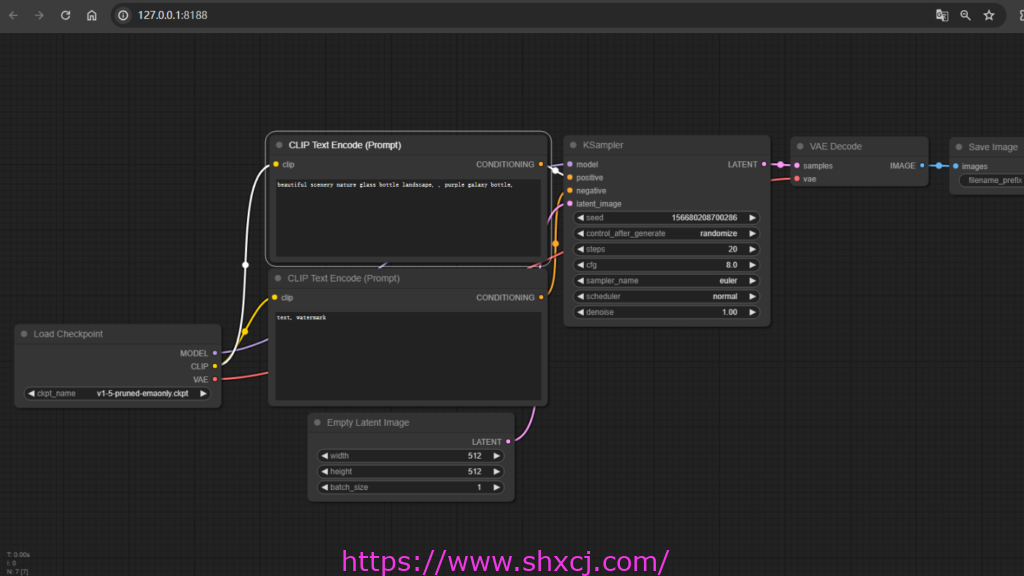Click the browser forward arrow

click(39, 15)
